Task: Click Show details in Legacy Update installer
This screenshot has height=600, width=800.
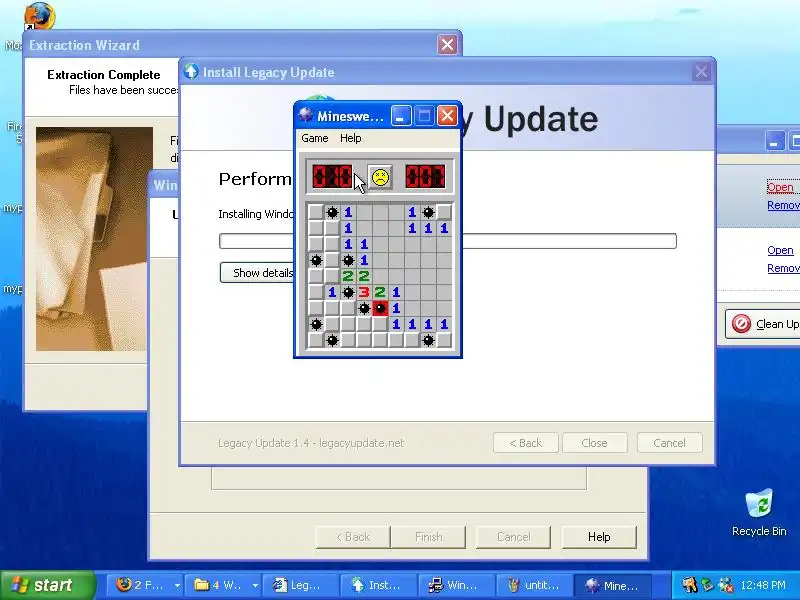Action: pyautogui.click(x=258, y=273)
